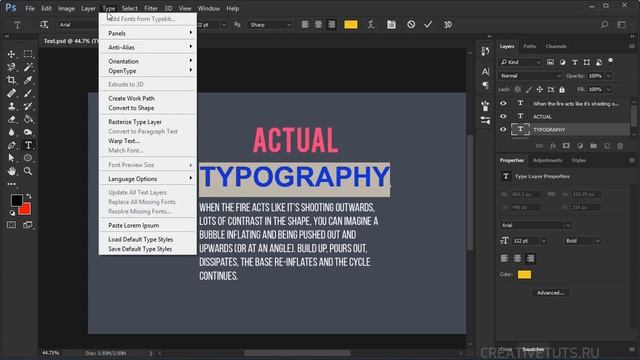Viewport: 640px width, 360px height.
Task: Open the OpenType submenu
Action: pos(148,71)
